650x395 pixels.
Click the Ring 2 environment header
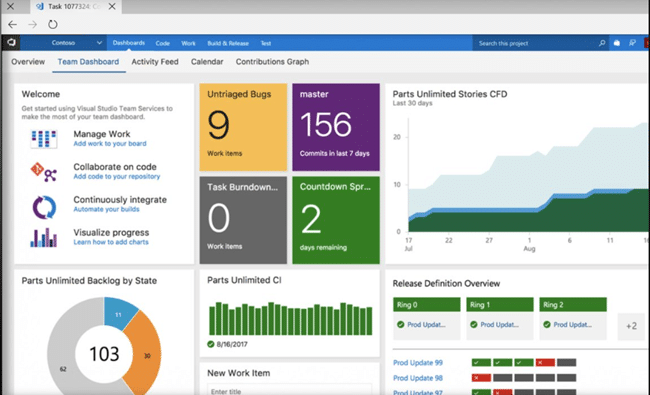573,305
